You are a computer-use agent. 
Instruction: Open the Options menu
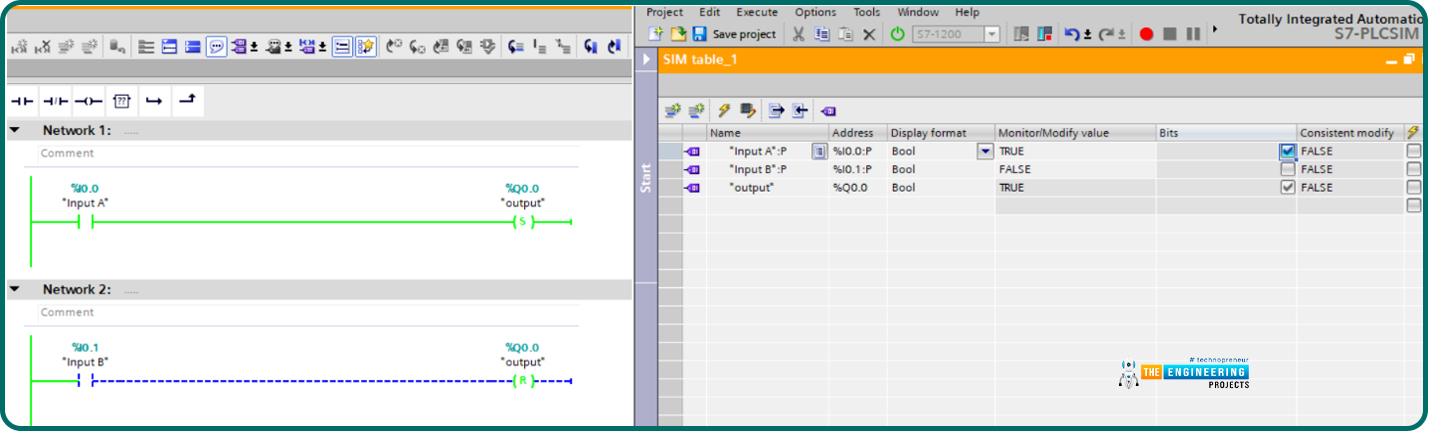(816, 12)
